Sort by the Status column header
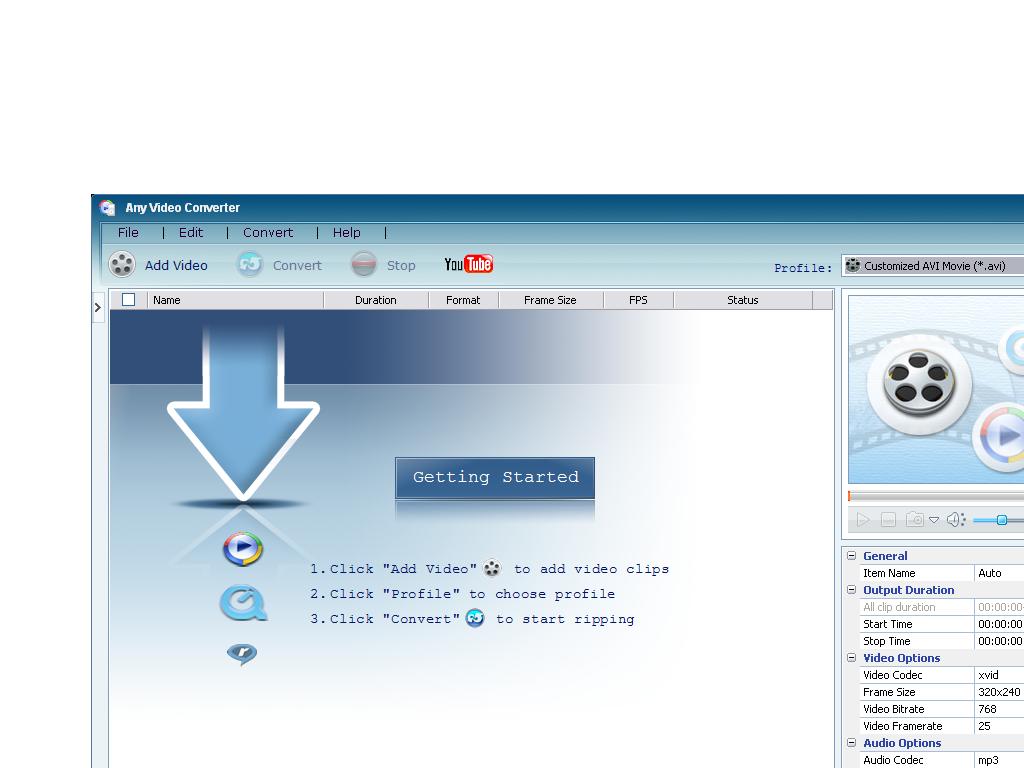Screen dimensions: 1024x768 click(x=743, y=300)
